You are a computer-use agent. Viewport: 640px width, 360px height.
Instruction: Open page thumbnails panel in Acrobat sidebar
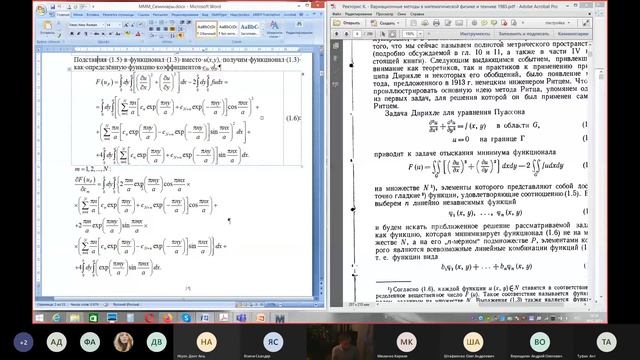336,46
